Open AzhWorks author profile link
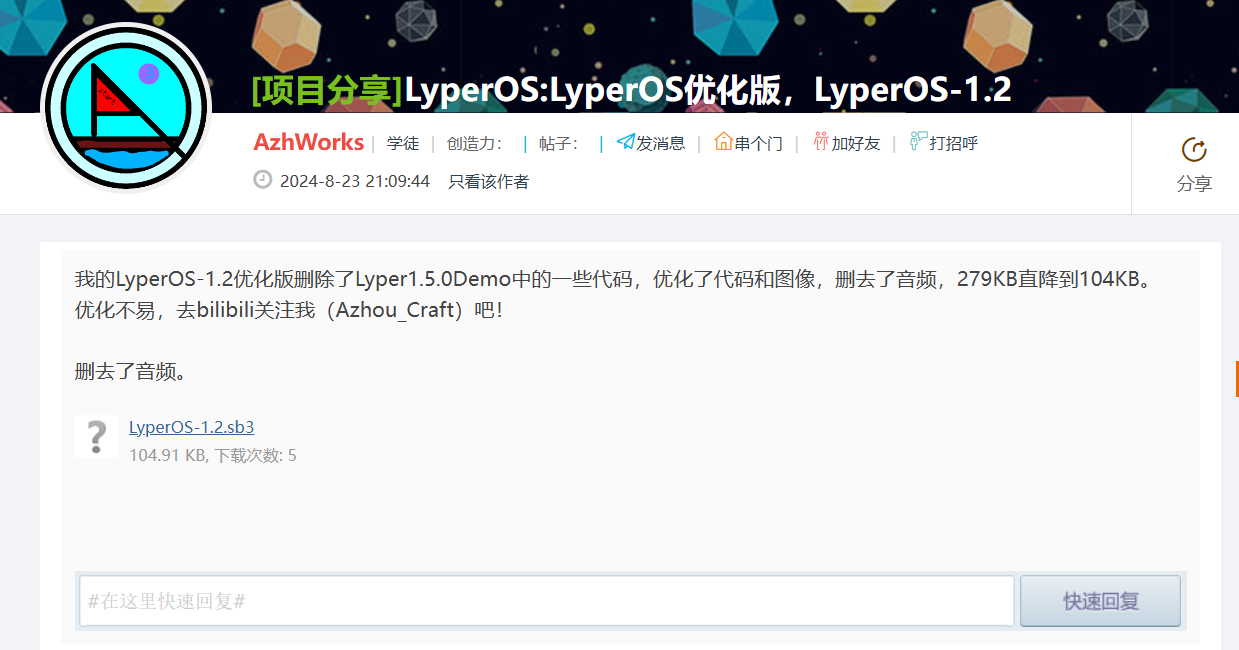The image size is (1239, 650). [x=309, y=142]
